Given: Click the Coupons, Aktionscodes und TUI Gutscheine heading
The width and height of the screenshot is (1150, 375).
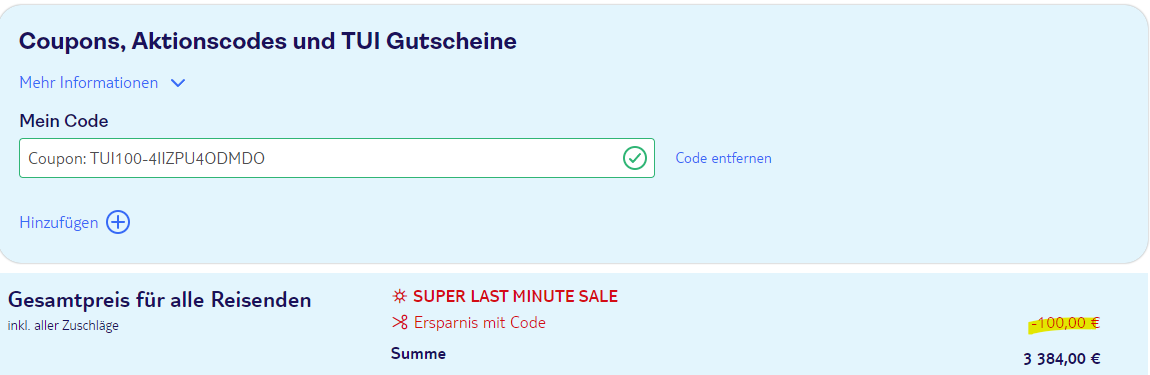Looking at the screenshot, I should click(x=268, y=41).
